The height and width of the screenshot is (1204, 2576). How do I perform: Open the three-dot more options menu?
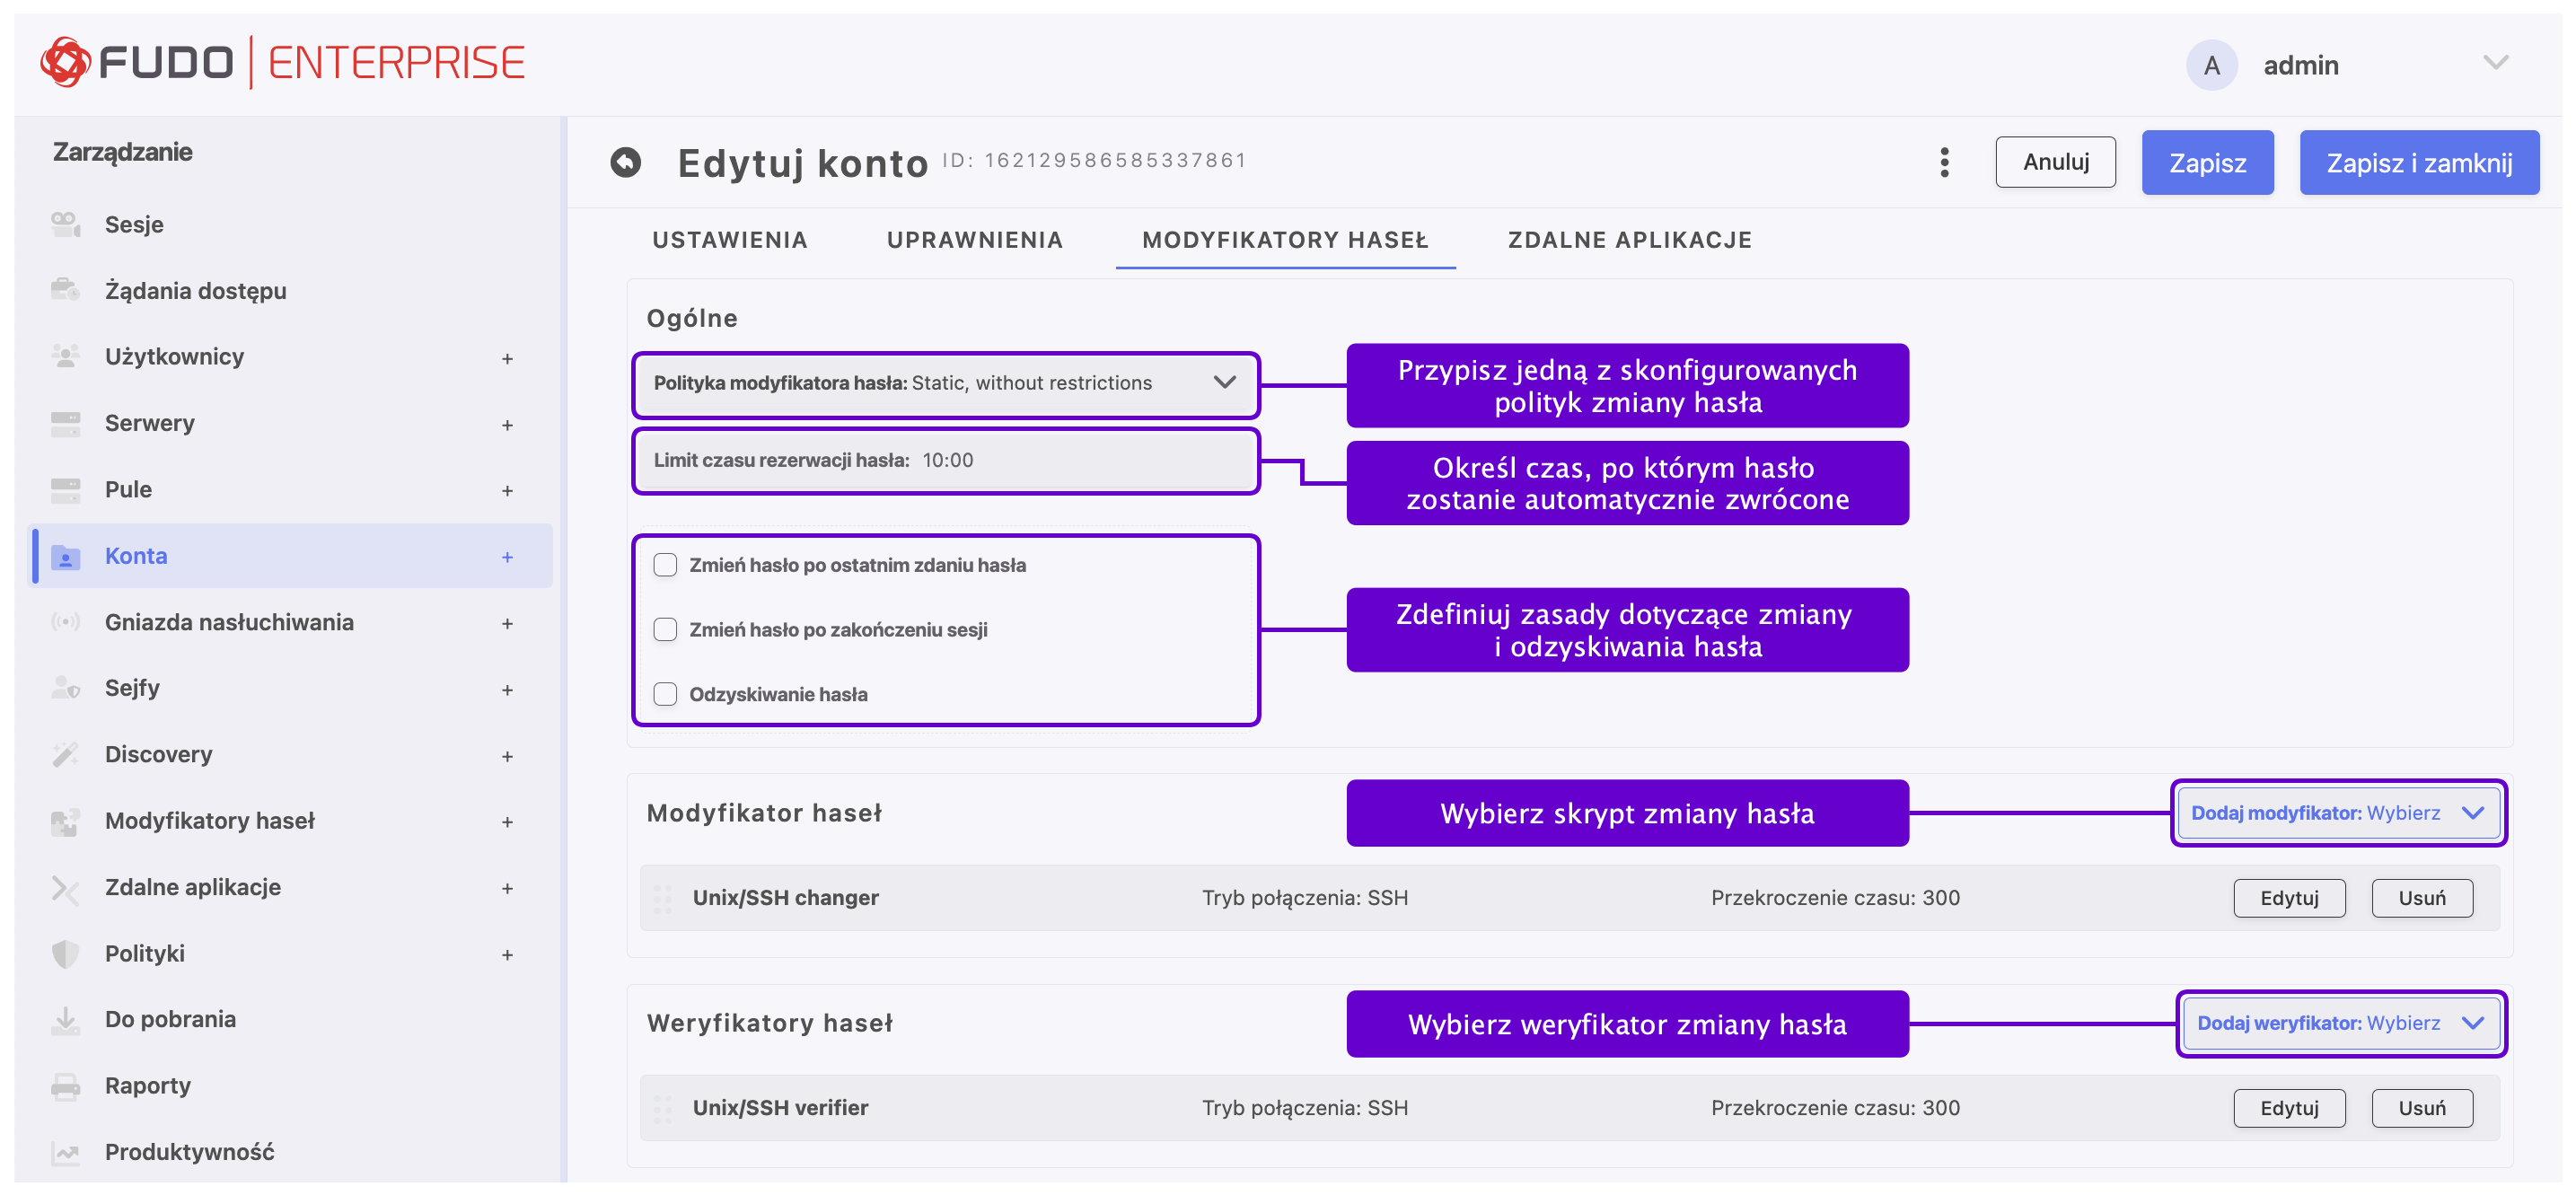click(1944, 162)
